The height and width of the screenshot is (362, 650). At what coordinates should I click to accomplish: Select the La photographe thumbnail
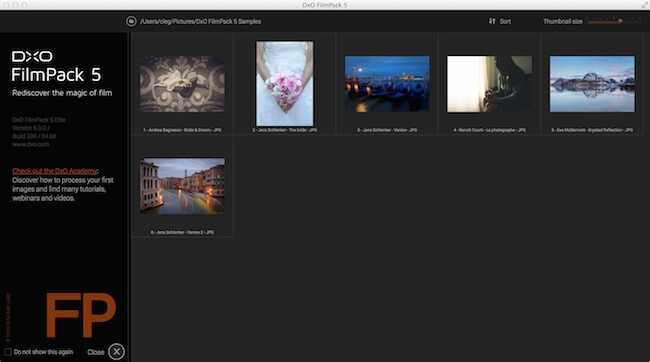[489, 84]
